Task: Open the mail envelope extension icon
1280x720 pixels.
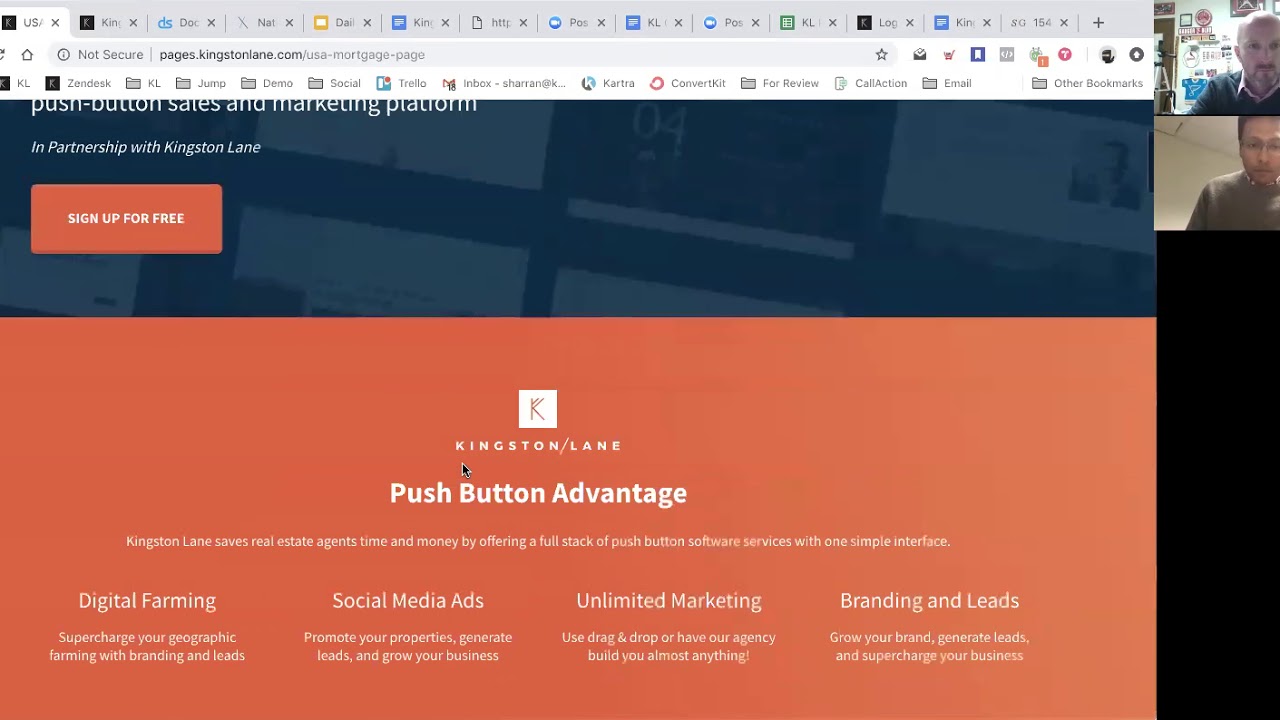Action: point(920,54)
